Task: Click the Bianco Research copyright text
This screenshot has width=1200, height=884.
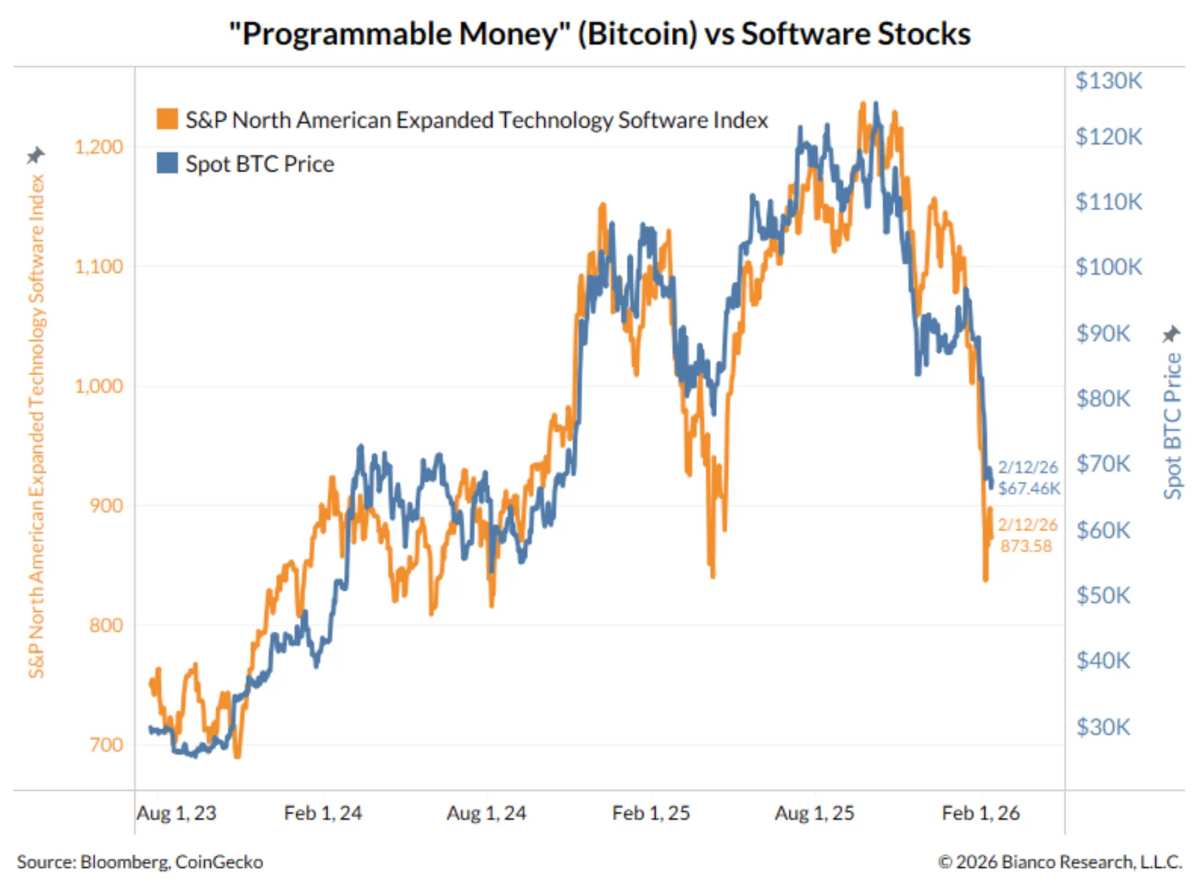Action: (1060, 860)
